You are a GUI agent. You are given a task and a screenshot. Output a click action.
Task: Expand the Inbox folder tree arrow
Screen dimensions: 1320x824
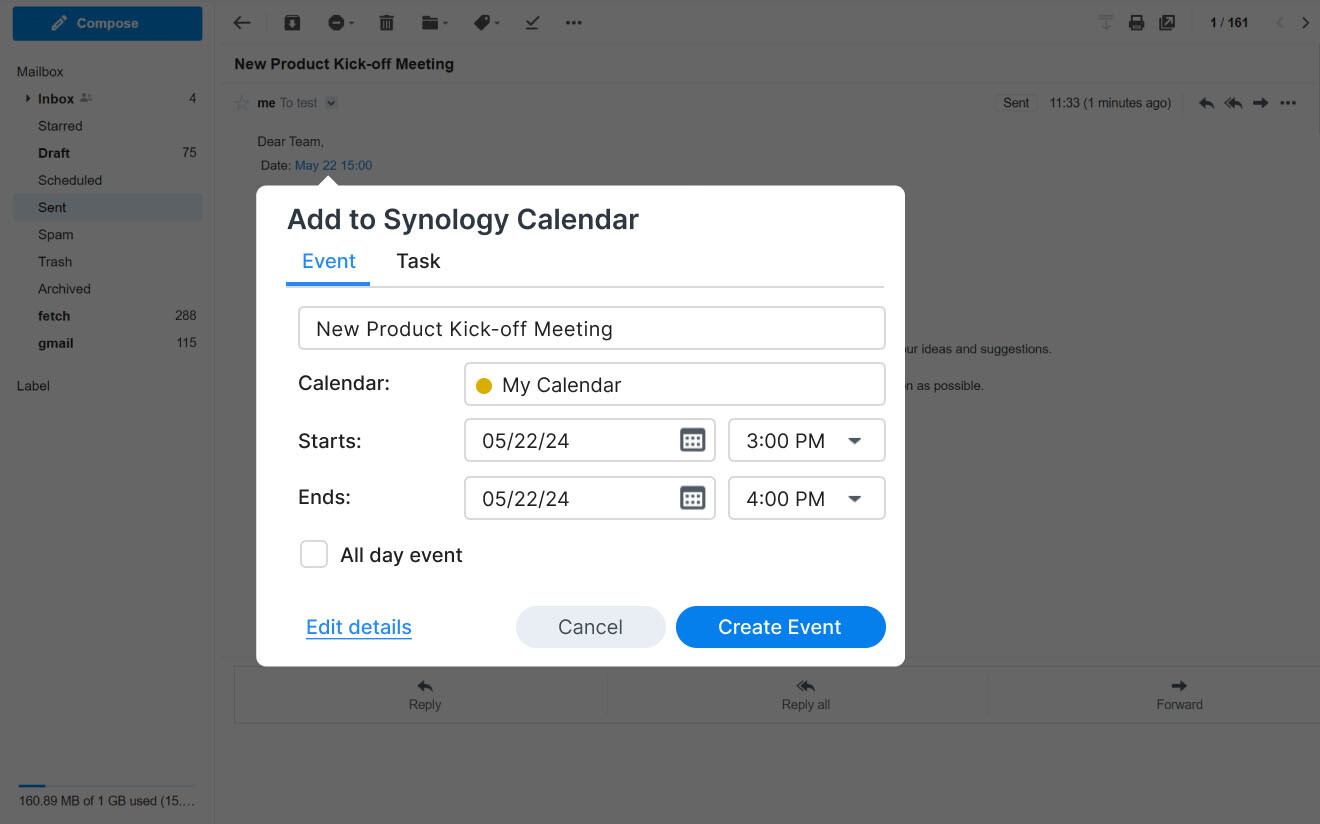coord(28,99)
